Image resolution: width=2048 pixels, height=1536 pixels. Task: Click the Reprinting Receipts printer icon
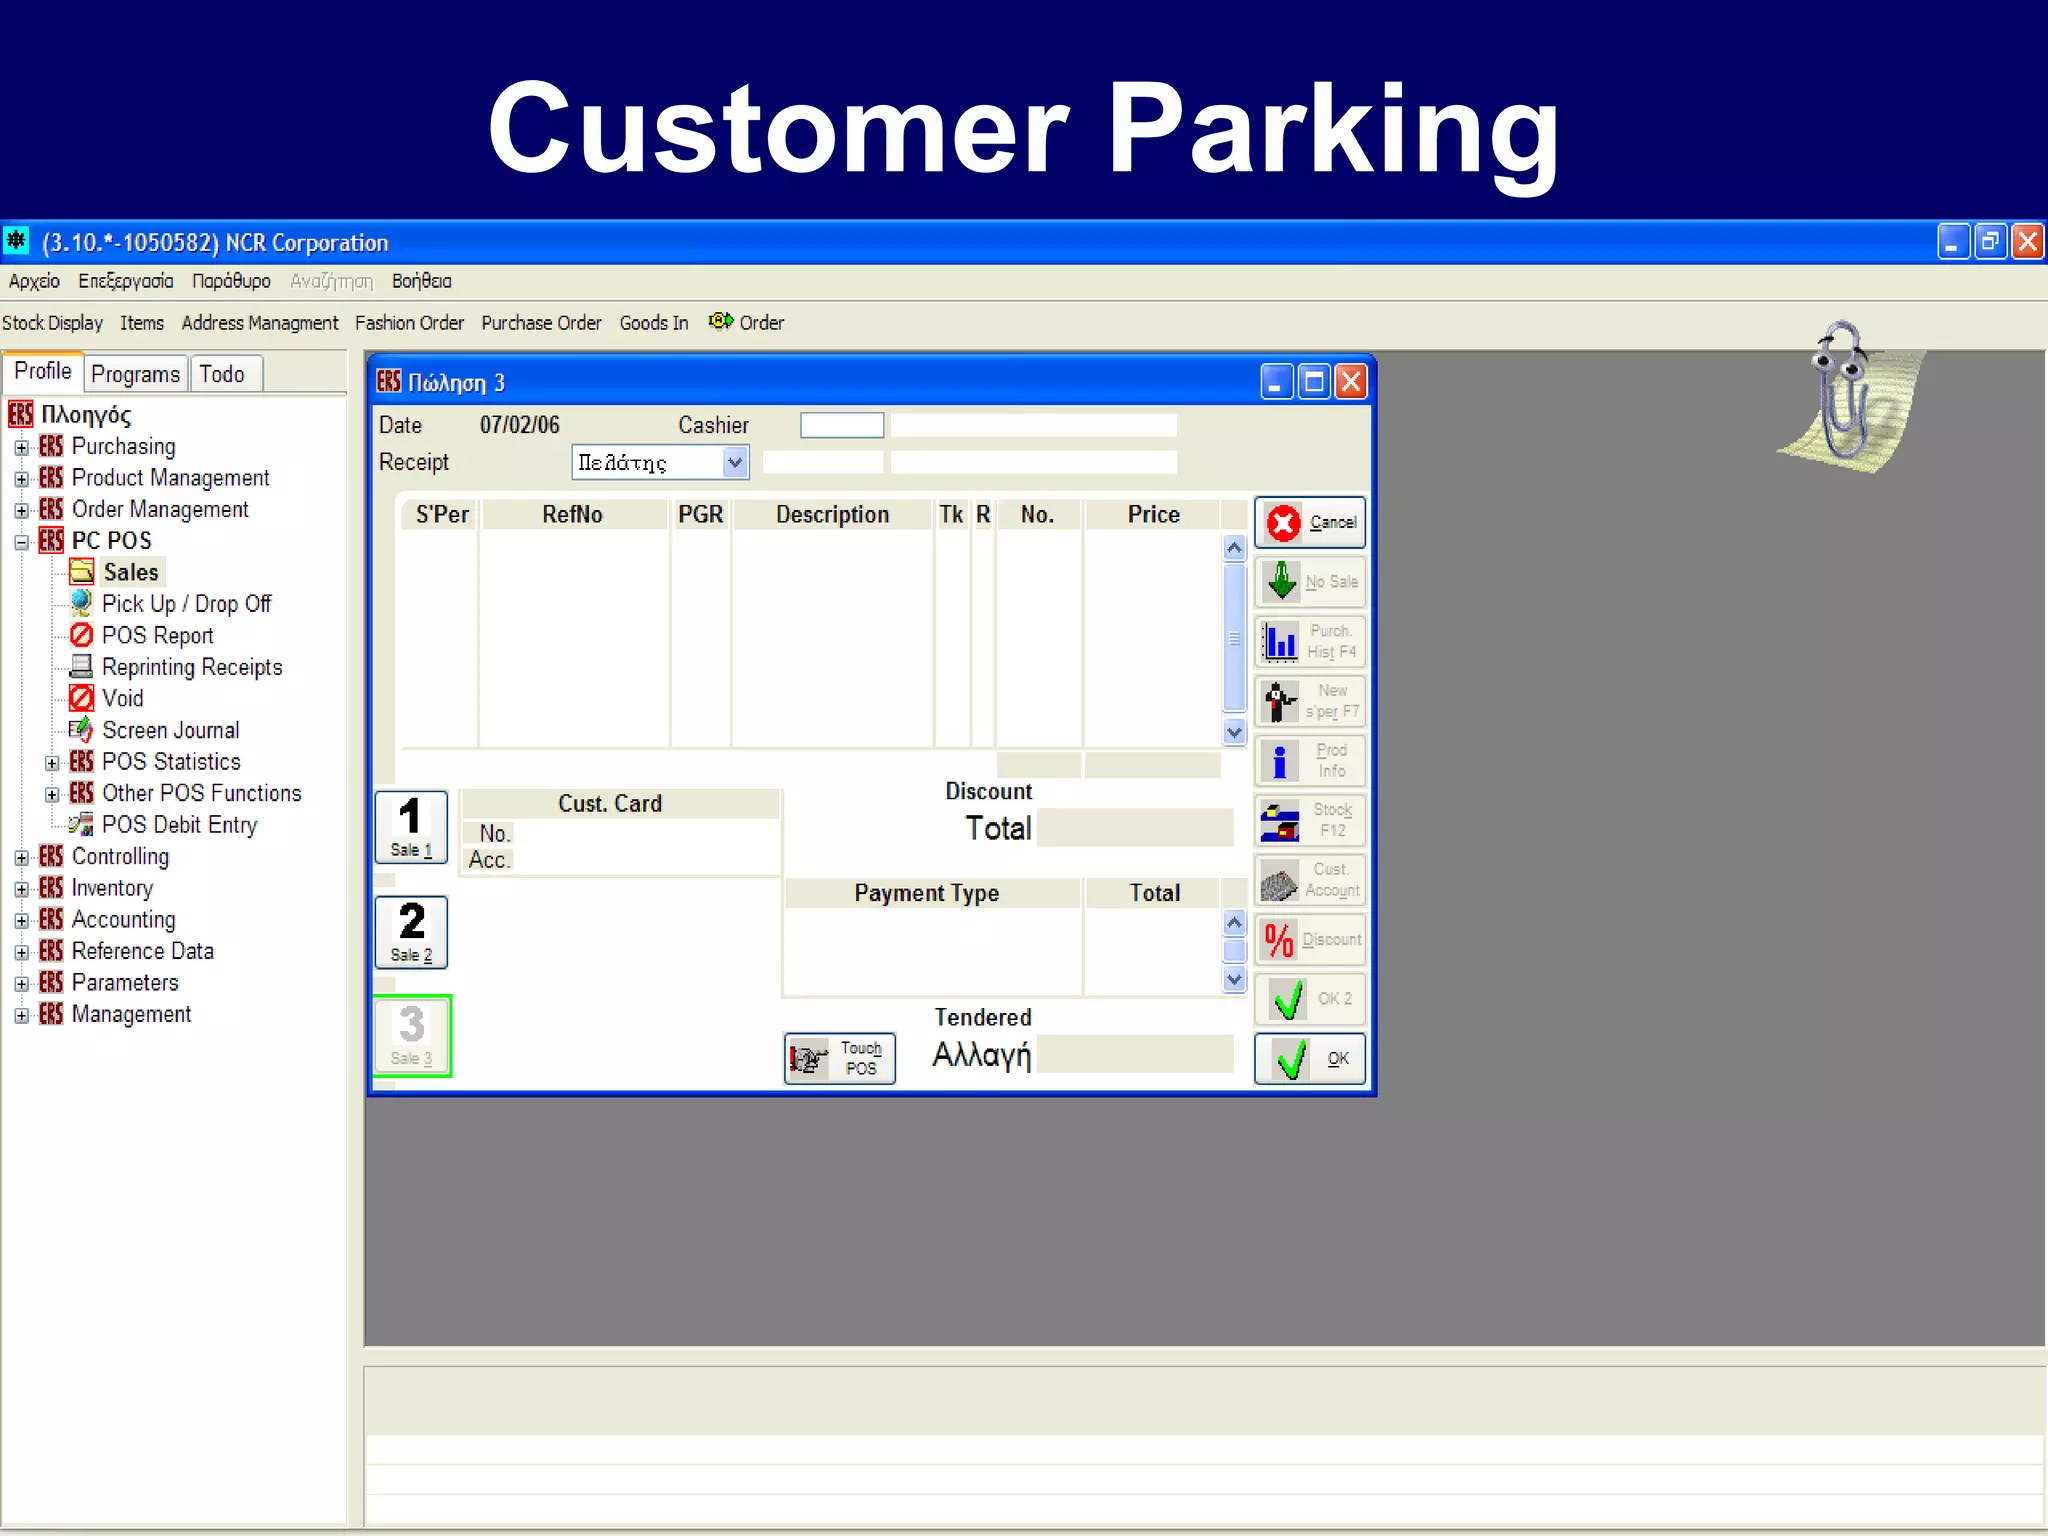(82, 666)
